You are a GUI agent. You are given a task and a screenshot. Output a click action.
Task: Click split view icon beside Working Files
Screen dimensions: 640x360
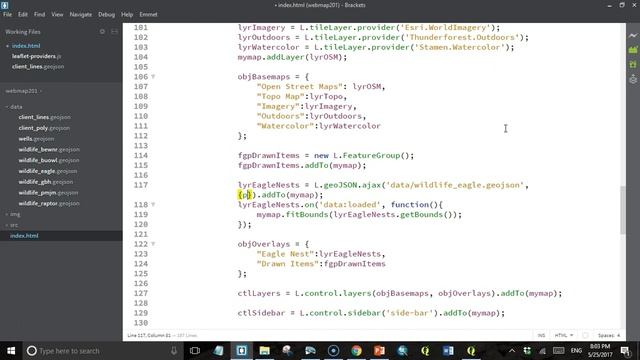click(x=114, y=31)
